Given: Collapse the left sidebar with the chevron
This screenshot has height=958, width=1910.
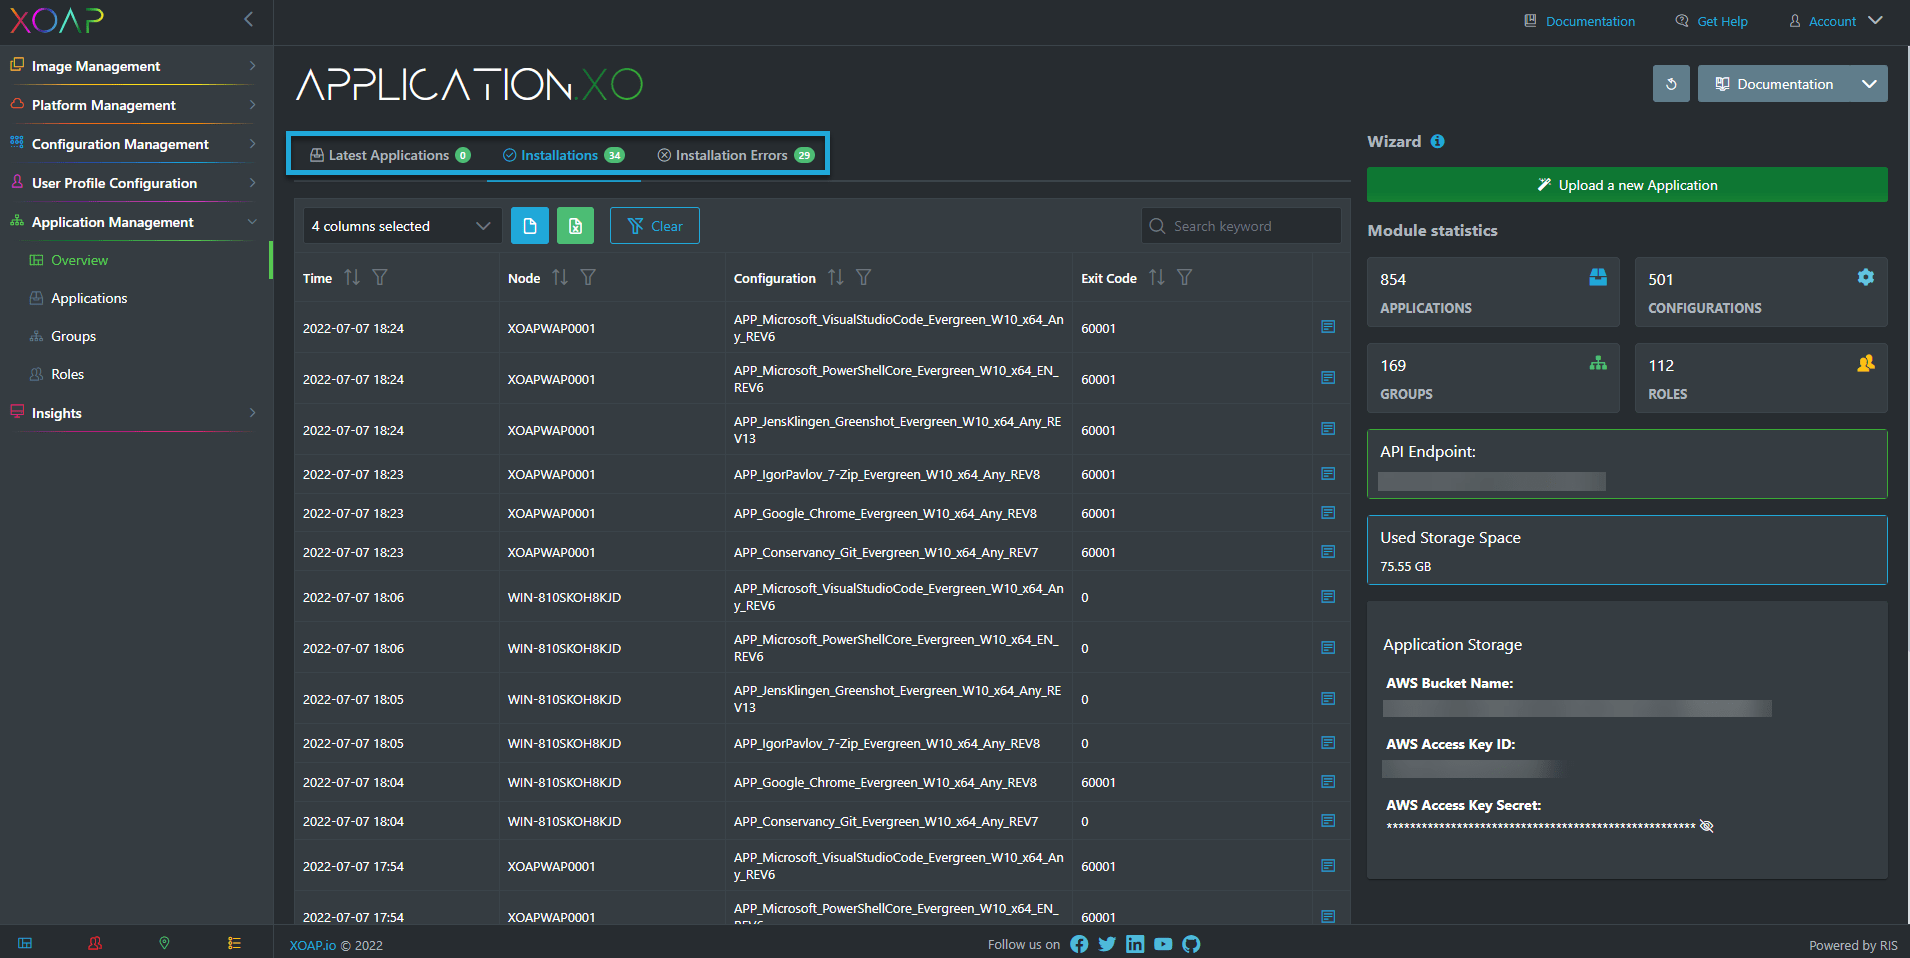Looking at the screenshot, I should coord(248,19).
